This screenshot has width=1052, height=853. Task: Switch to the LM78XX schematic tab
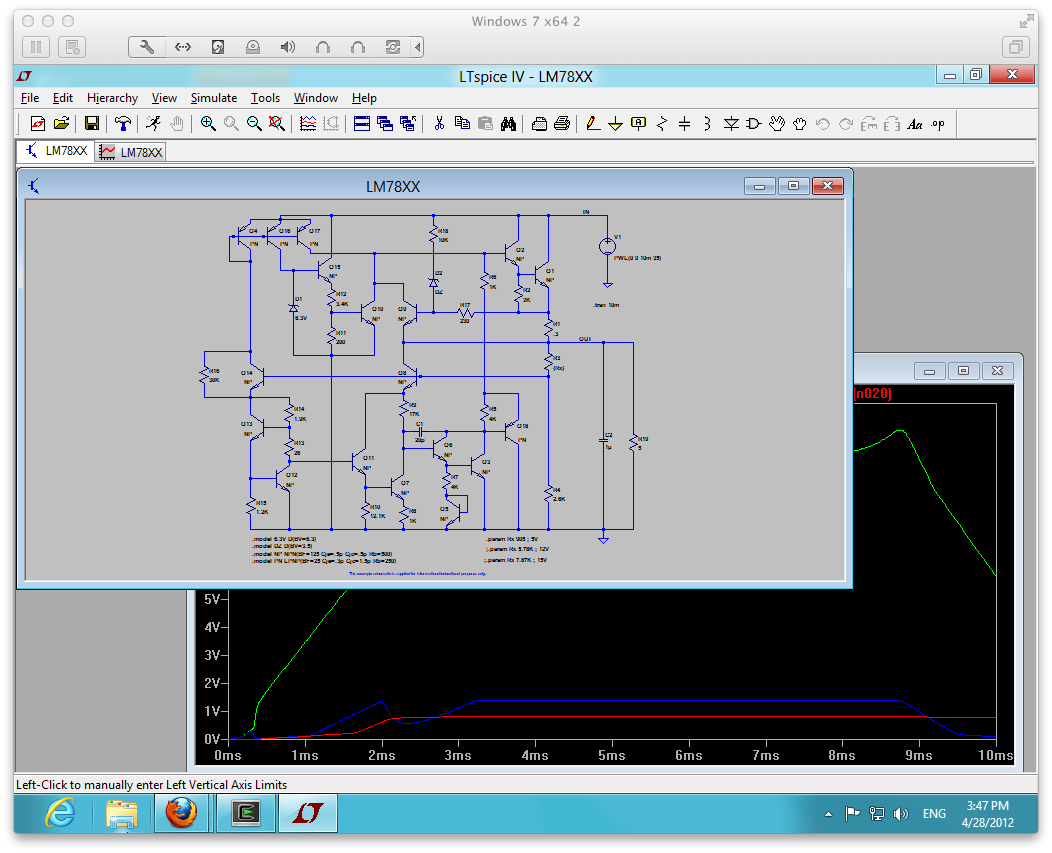click(56, 151)
